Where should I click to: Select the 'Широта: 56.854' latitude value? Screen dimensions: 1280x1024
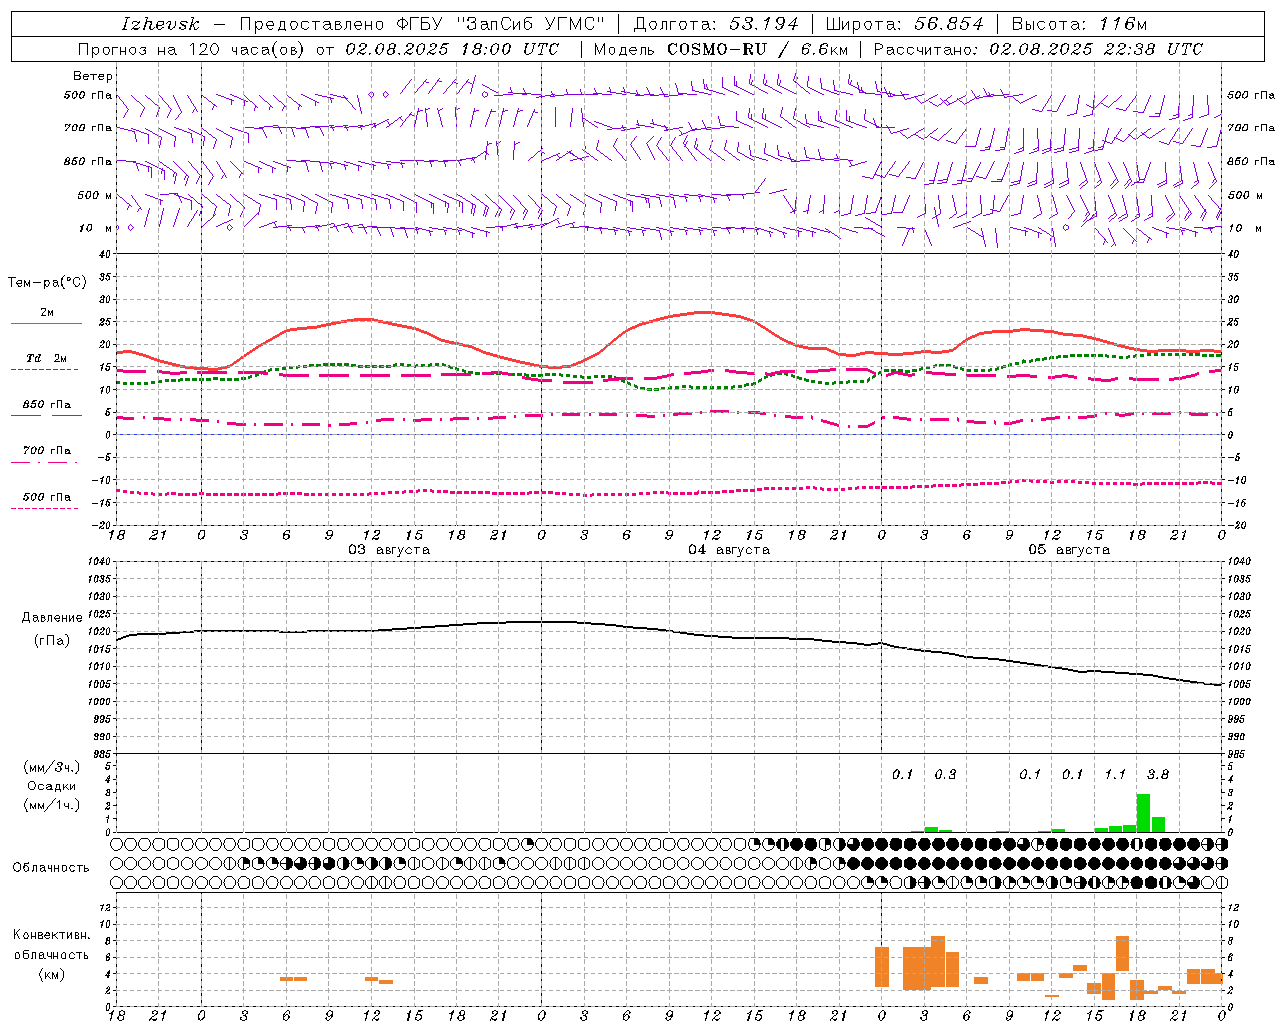(904, 24)
